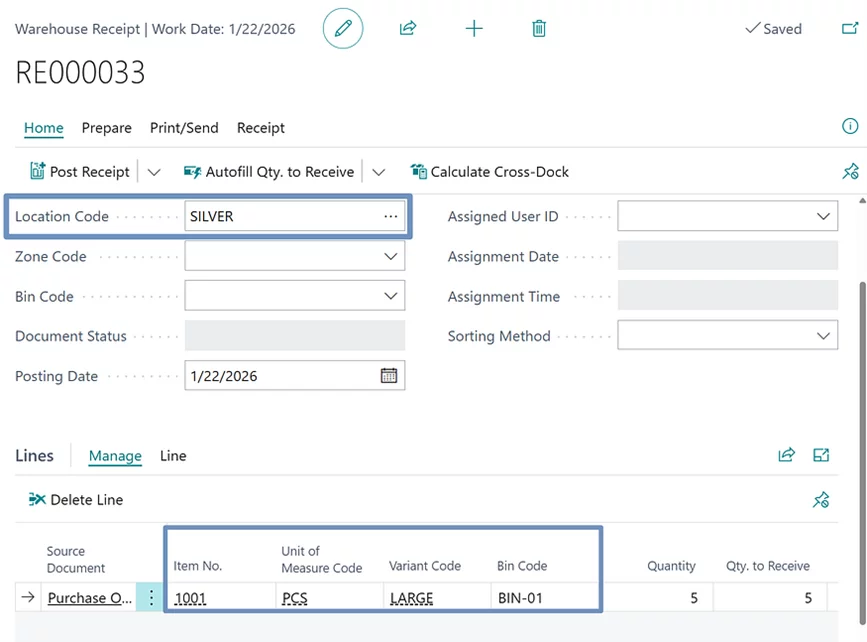Screen dimensions: 867x642
Task: Click the Location Code lookup ellipsis
Action: pyautogui.click(x=390, y=217)
